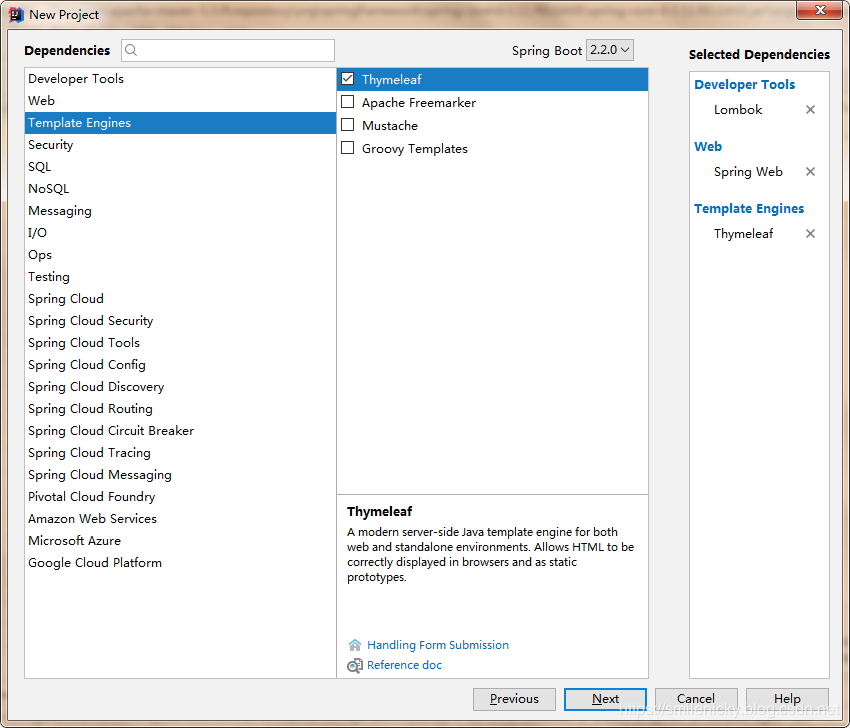Click the reference doc icon
The width and height of the screenshot is (850, 728).
[355, 665]
